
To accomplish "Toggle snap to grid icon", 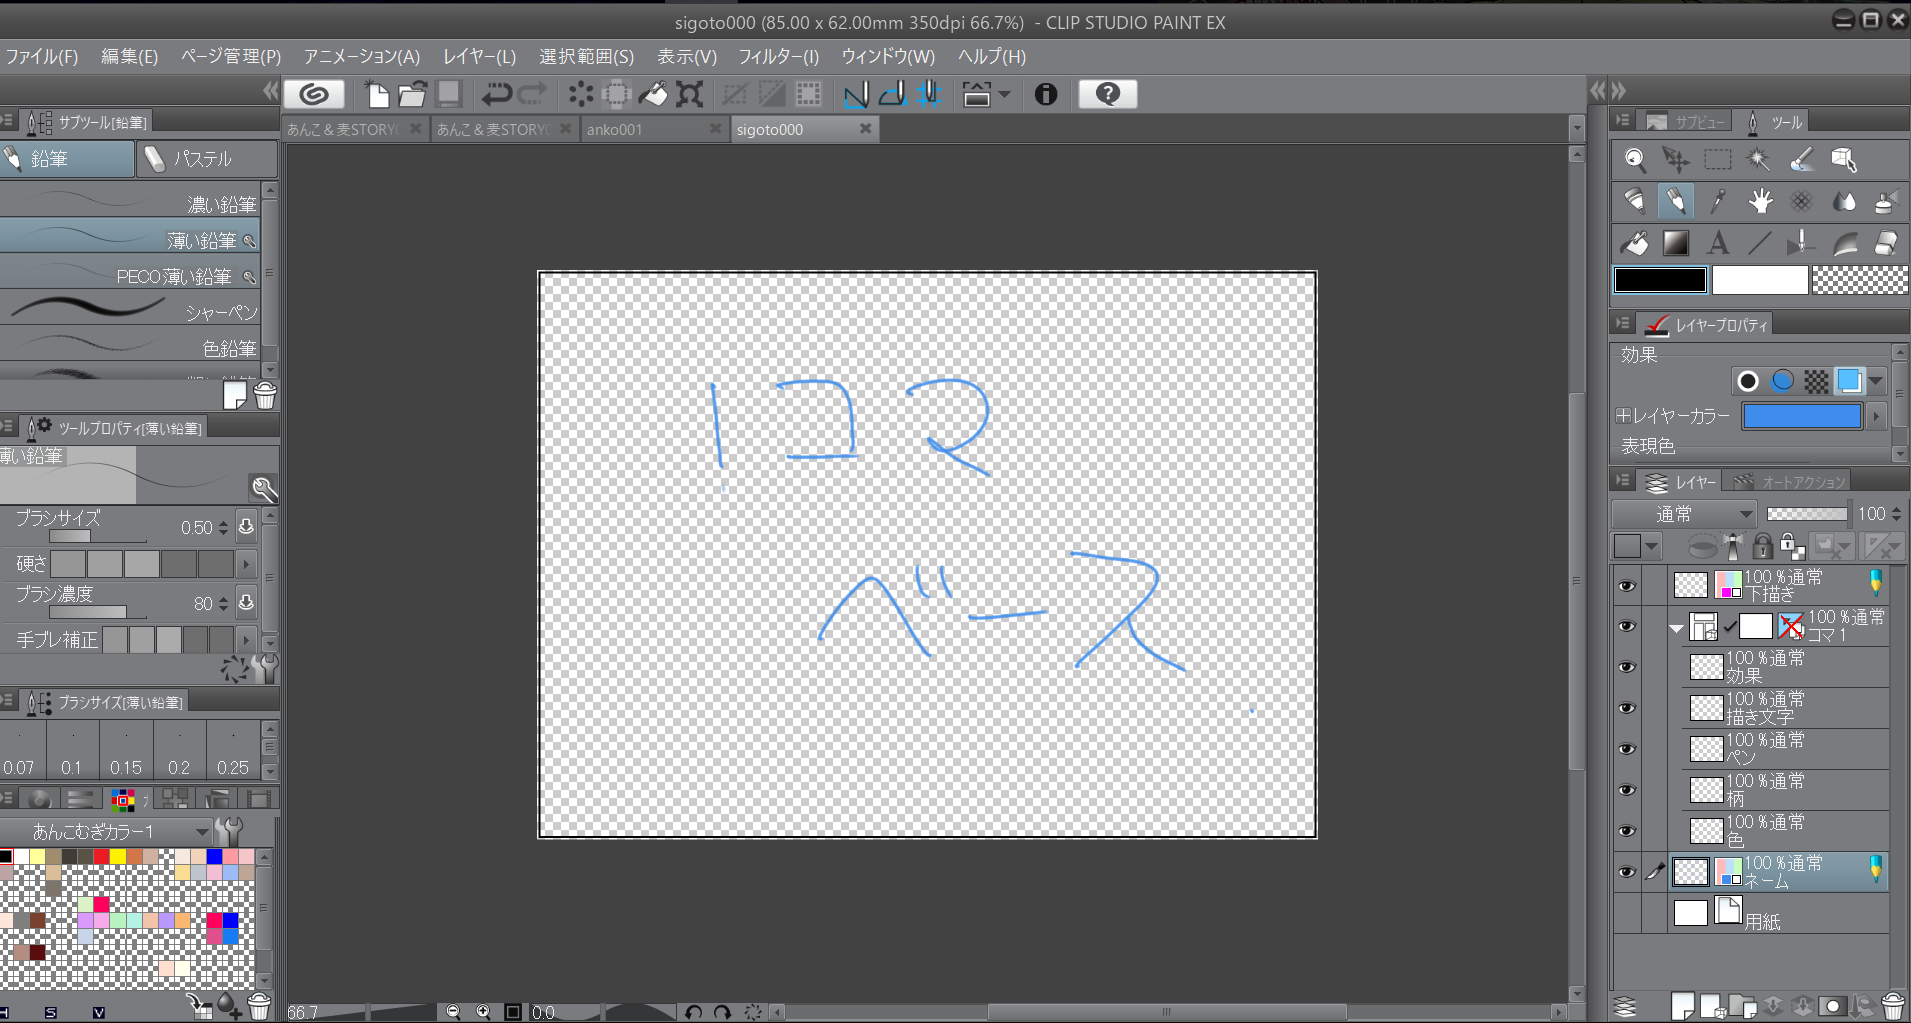I will click(x=929, y=94).
